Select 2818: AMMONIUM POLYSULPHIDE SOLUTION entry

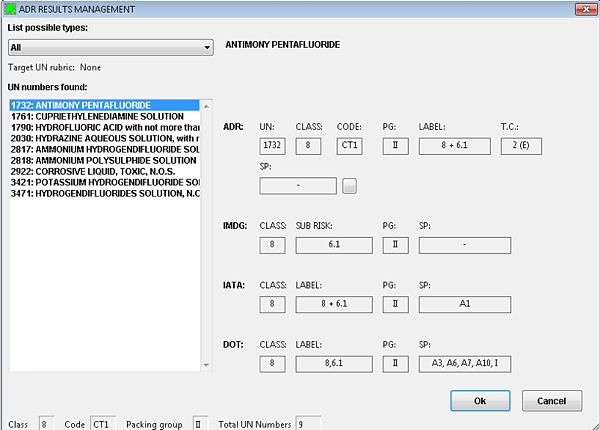(104, 160)
